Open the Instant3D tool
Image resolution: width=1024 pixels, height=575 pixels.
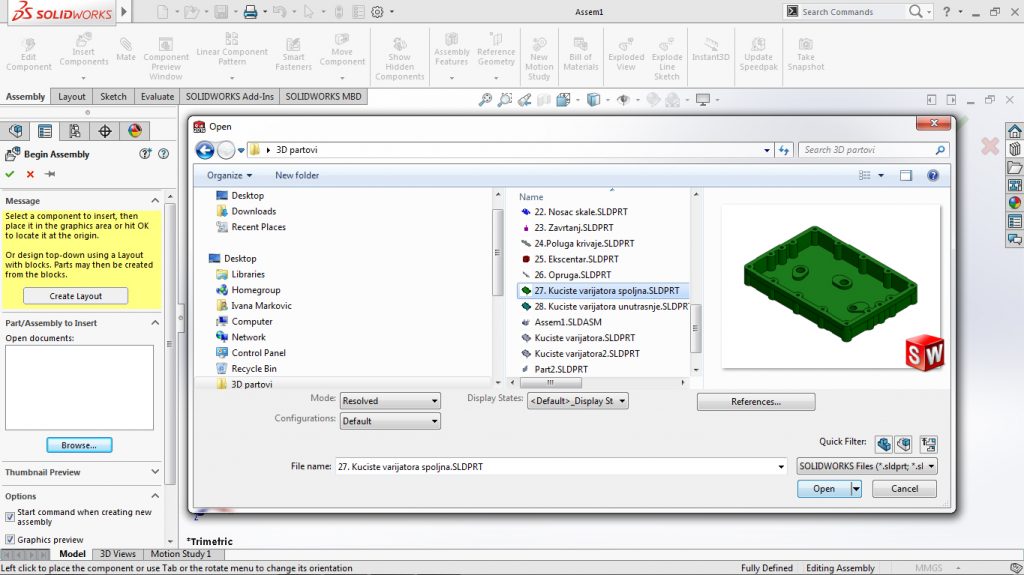point(711,50)
